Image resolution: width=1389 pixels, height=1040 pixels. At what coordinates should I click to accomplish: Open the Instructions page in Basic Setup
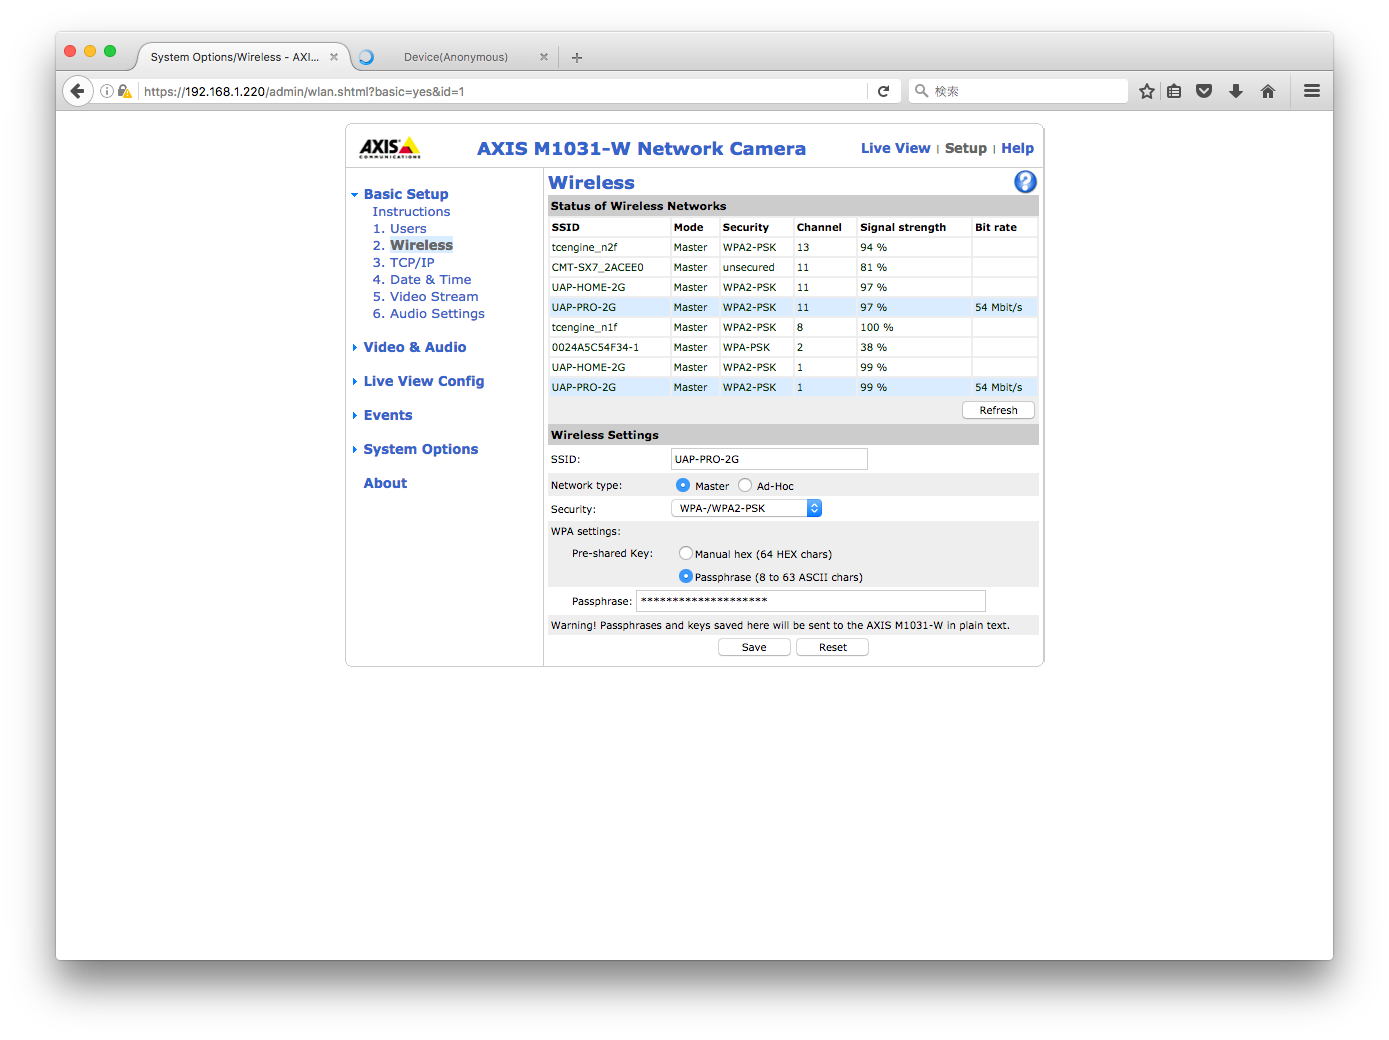click(411, 212)
